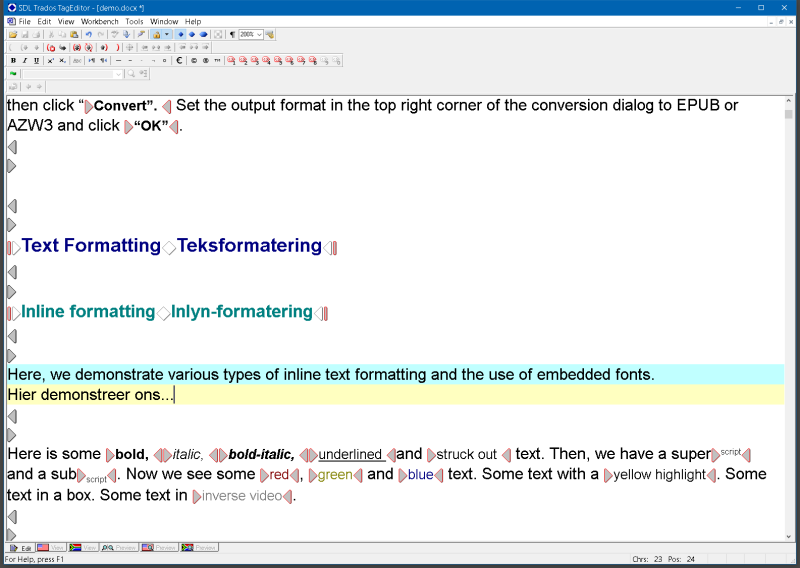Insert the copyright symbol
Viewport: 800px width, 568px height.
(194, 61)
